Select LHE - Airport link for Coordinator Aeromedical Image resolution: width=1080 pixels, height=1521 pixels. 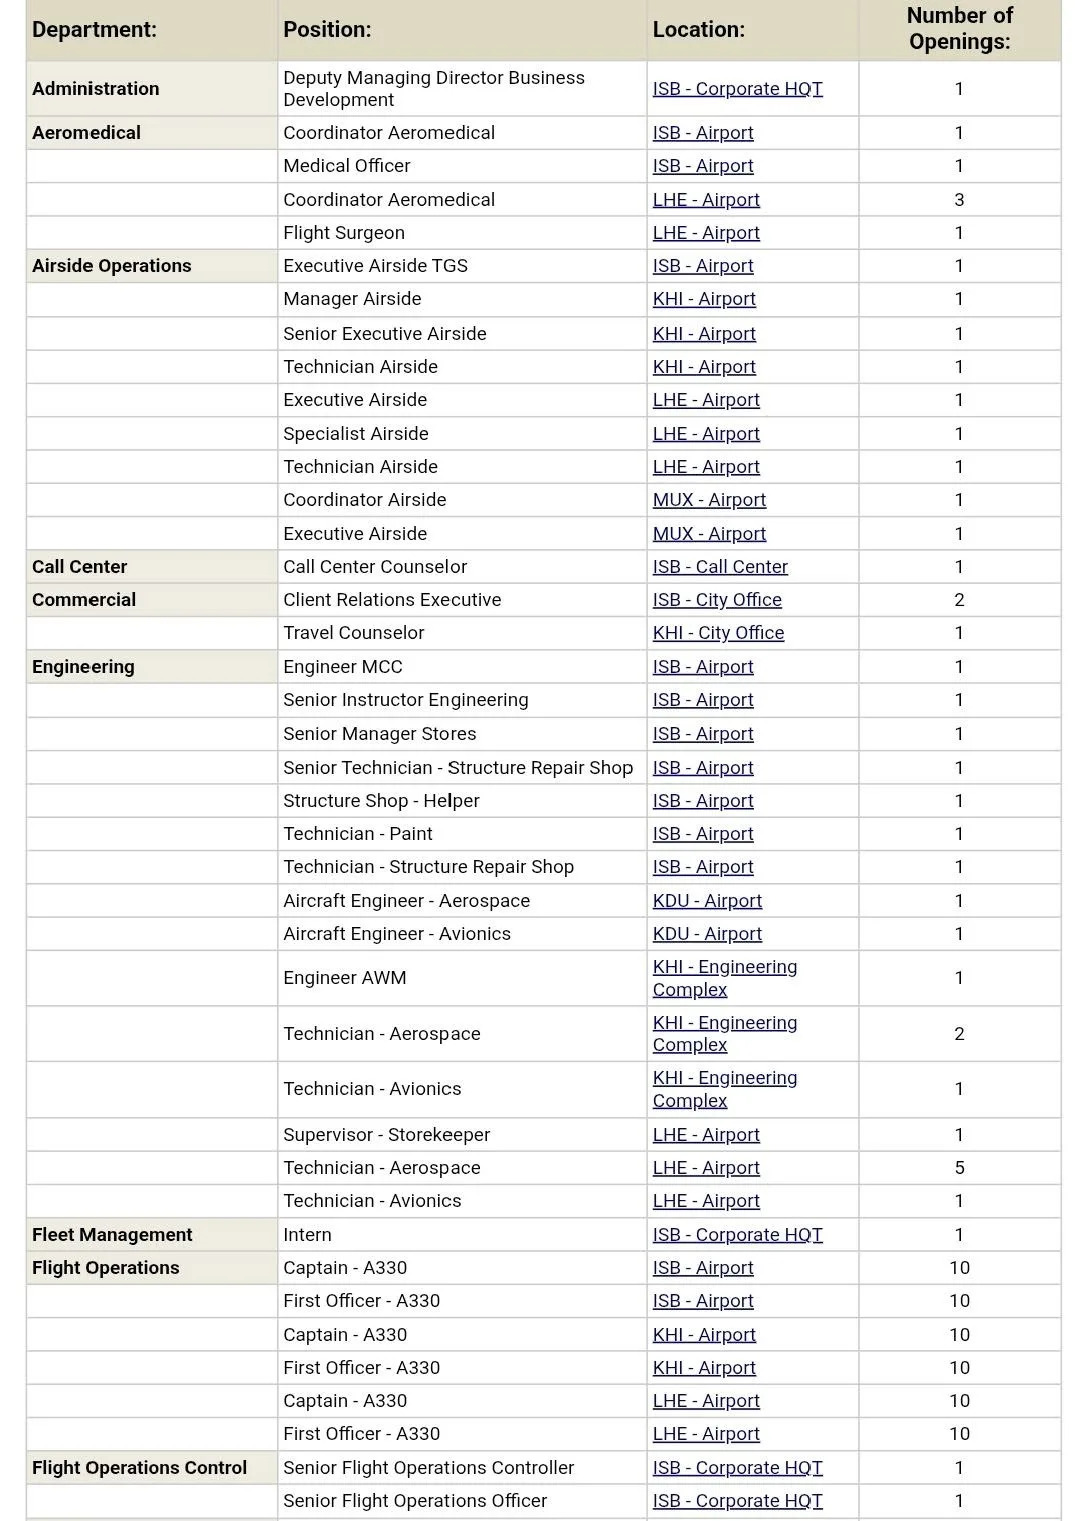point(706,200)
